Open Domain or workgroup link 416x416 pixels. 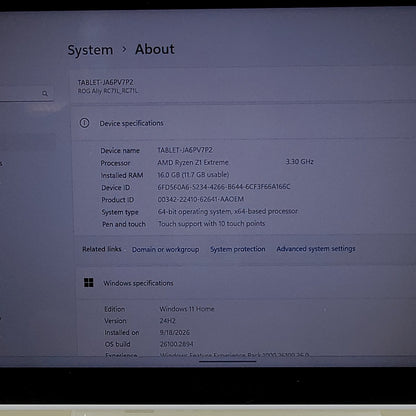[x=165, y=249]
